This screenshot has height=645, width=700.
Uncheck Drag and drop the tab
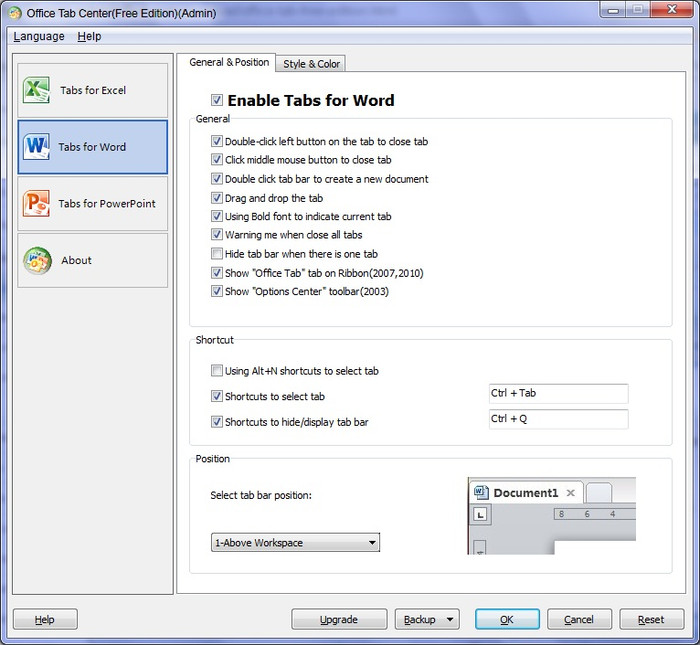(x=217, y=198)
